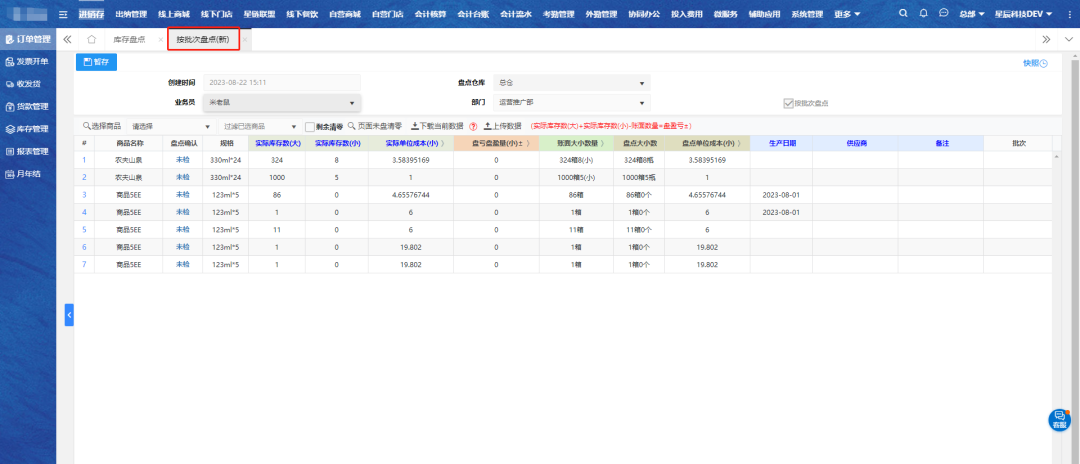The height and width of the screenshot is (464, 1080).
Task: Toggle the 剩余清零 checkbox
Action: pyautogui.click(x=310, y=127)
